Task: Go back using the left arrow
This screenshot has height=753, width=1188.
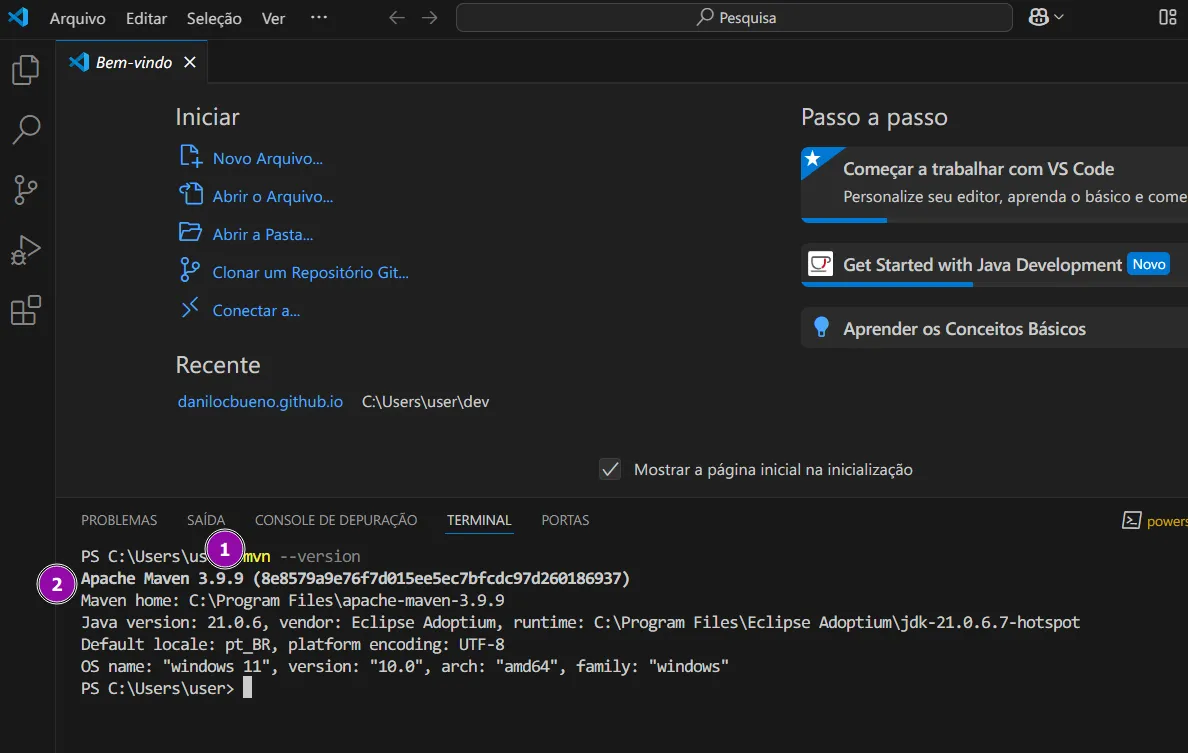Action: pyautogui.click(x=397, y=18)
